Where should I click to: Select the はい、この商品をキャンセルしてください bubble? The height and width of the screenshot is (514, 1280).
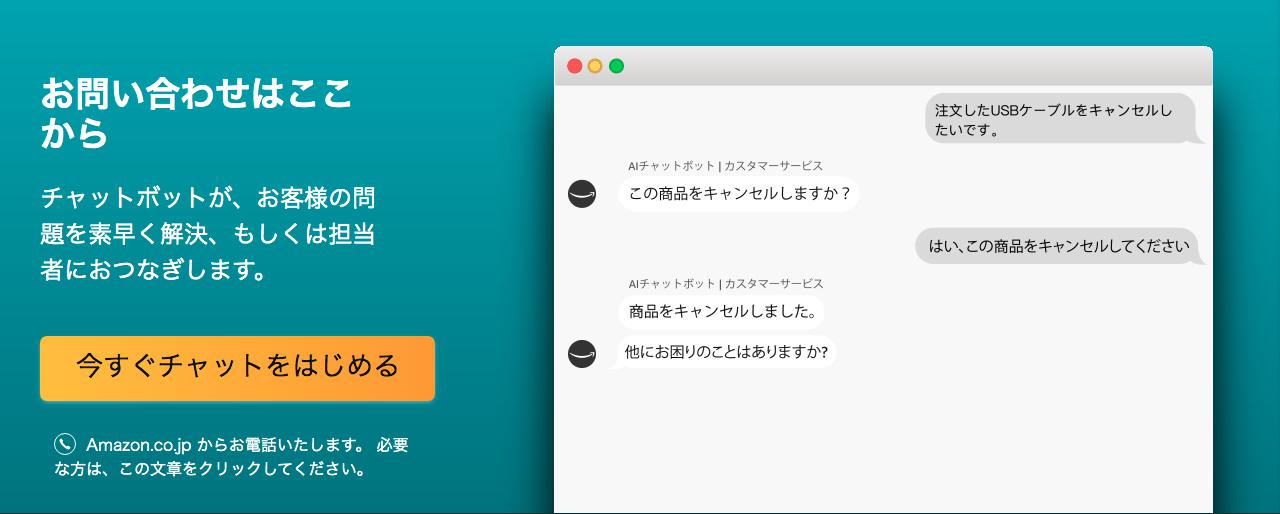[1058, 246]
